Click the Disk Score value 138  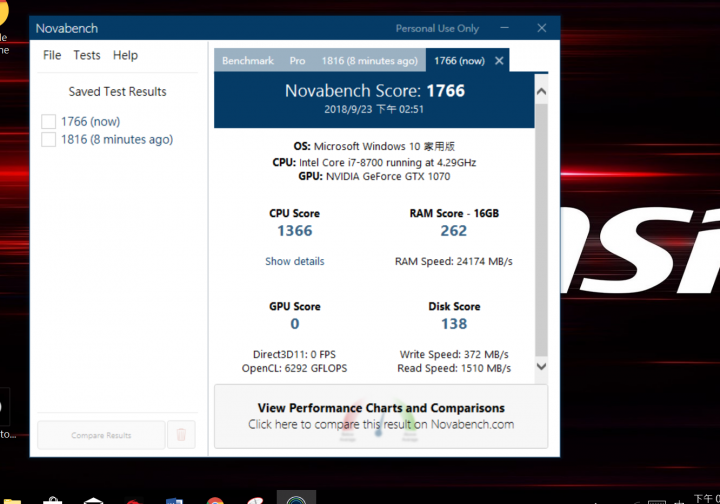pyautogui.click(x=454, y=324)
